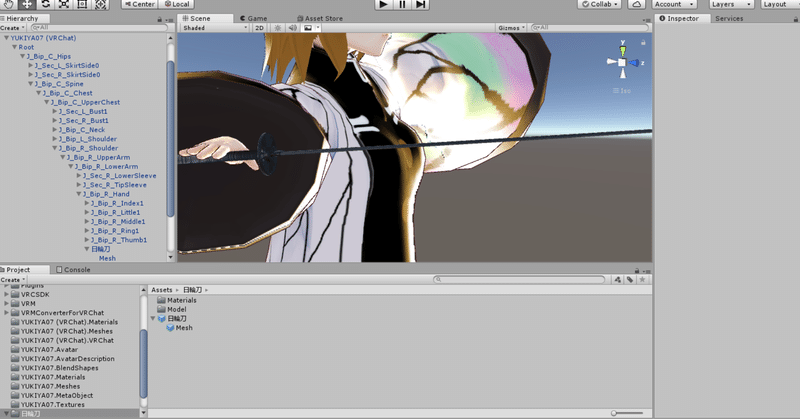Open the Materials folder in Assets
Viewport: 800px width, 419px height.
[177, 300]
